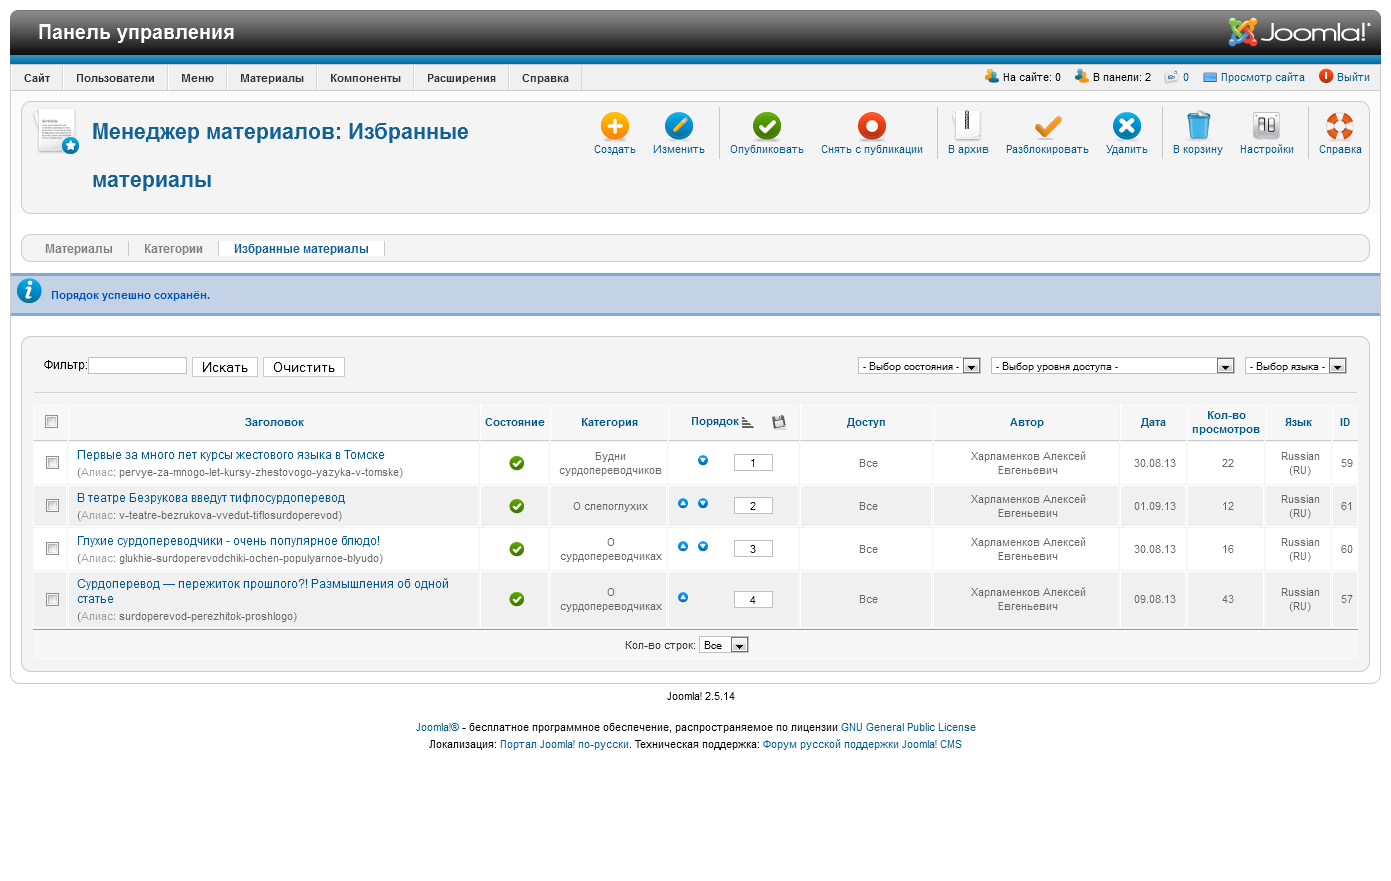1391x881 pixels.
Task: Open the GNU General Public License link
Action: tap(908, 727)
